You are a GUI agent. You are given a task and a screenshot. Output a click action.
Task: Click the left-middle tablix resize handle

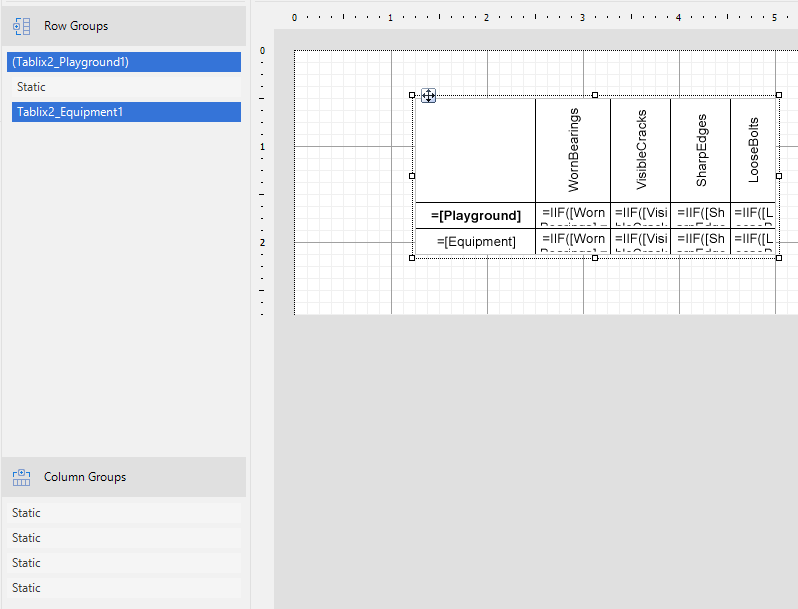[x=412, y=176]
